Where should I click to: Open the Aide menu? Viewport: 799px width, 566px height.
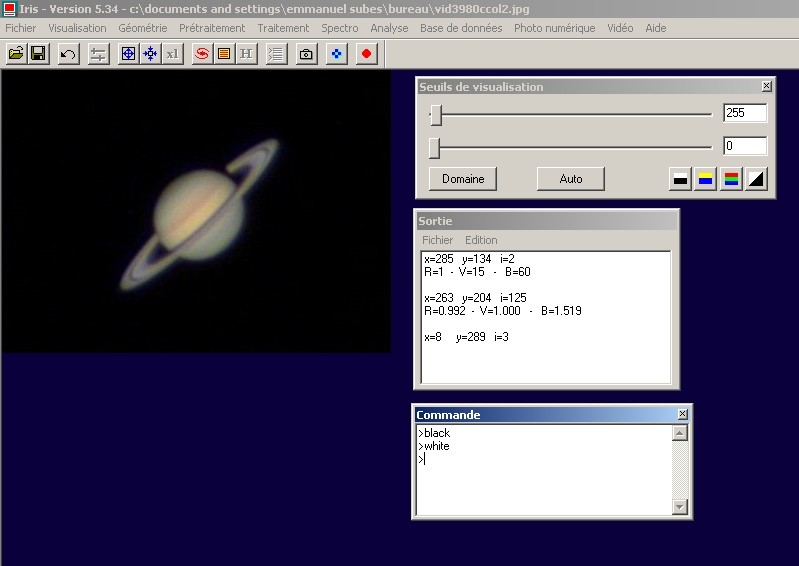656,28
